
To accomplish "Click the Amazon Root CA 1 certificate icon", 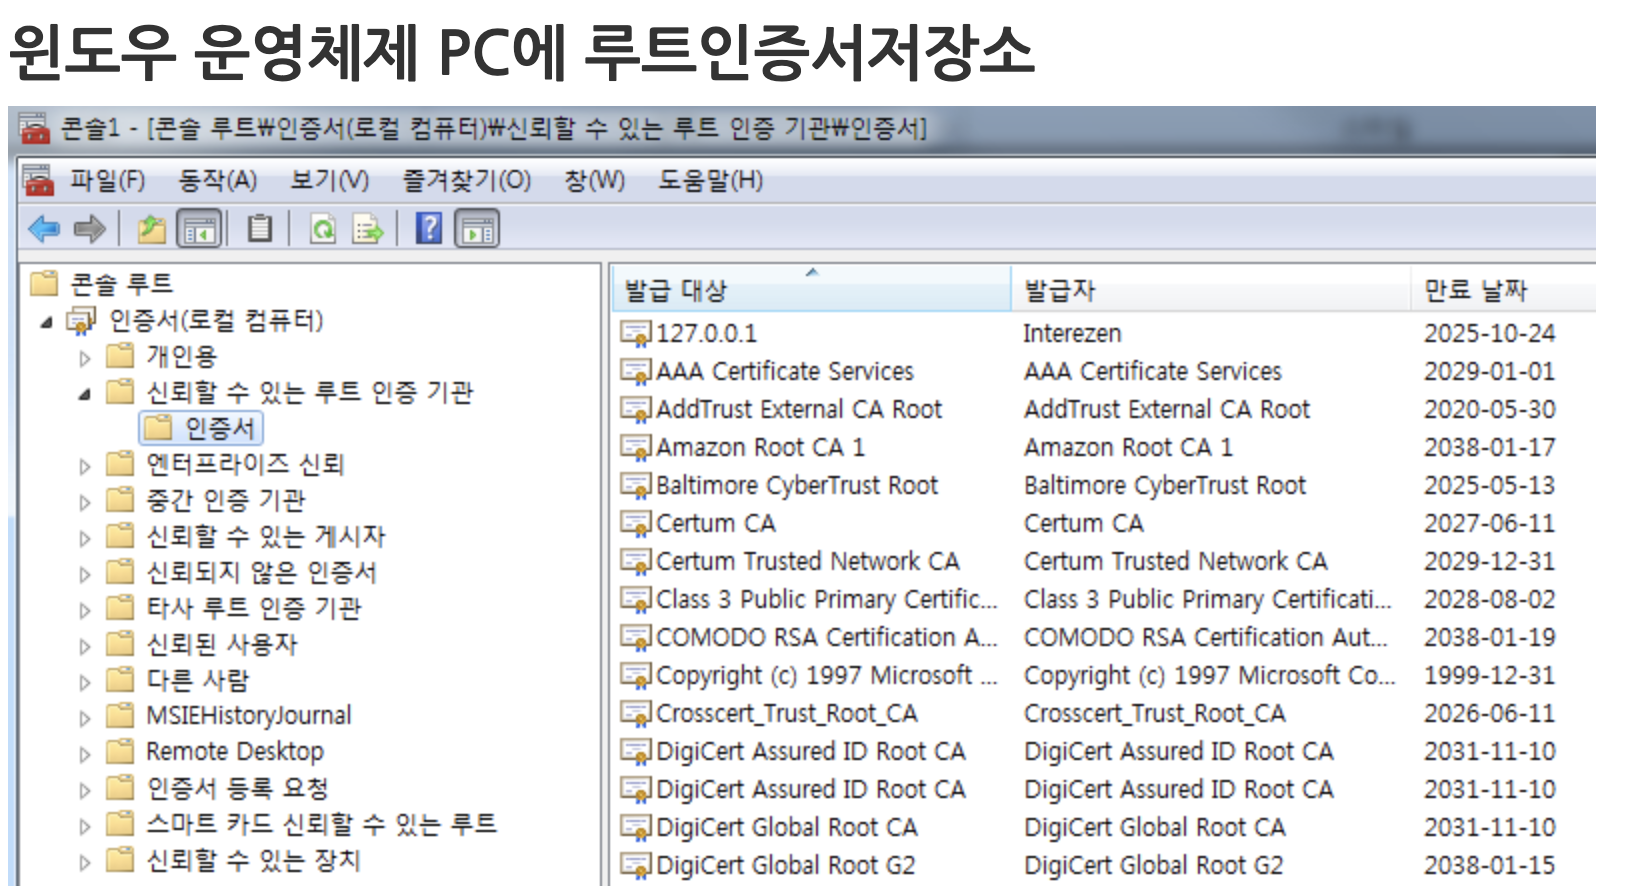I will pyautogui.click(x=636, y=447).
